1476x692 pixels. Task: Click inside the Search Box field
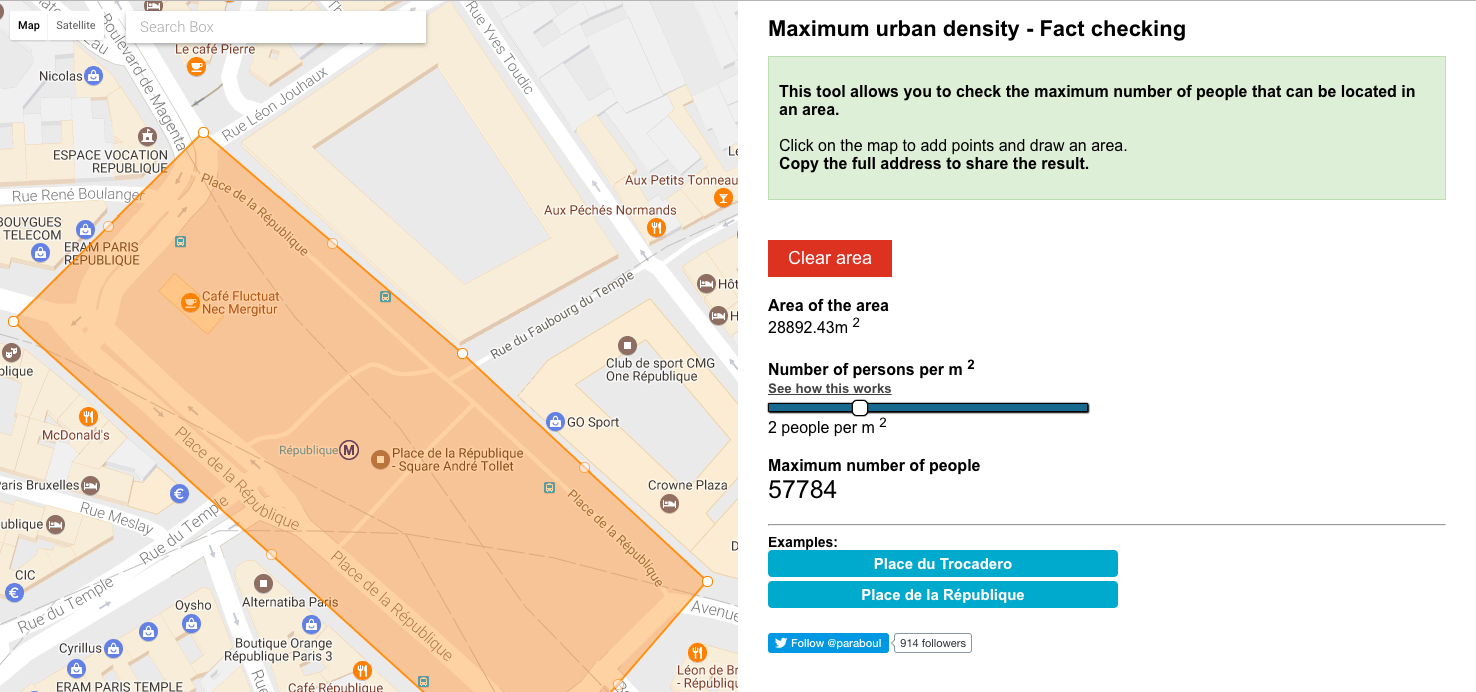[275, 27]
